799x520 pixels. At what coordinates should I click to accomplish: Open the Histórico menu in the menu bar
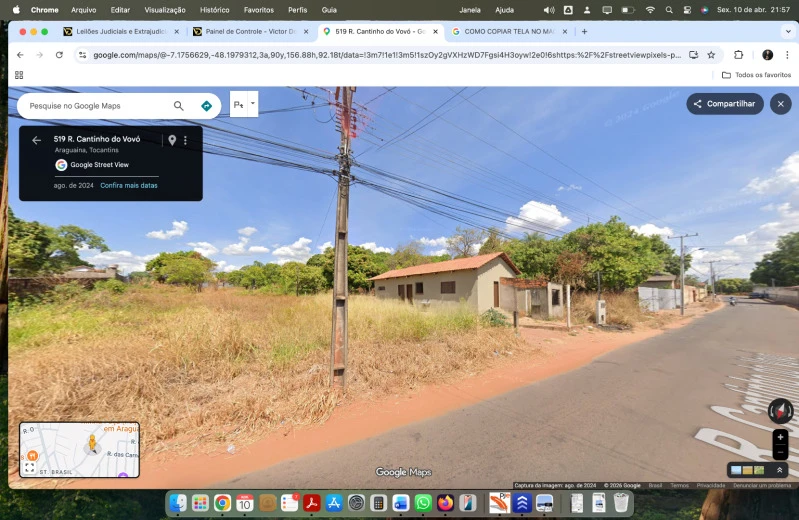[215, 10]
